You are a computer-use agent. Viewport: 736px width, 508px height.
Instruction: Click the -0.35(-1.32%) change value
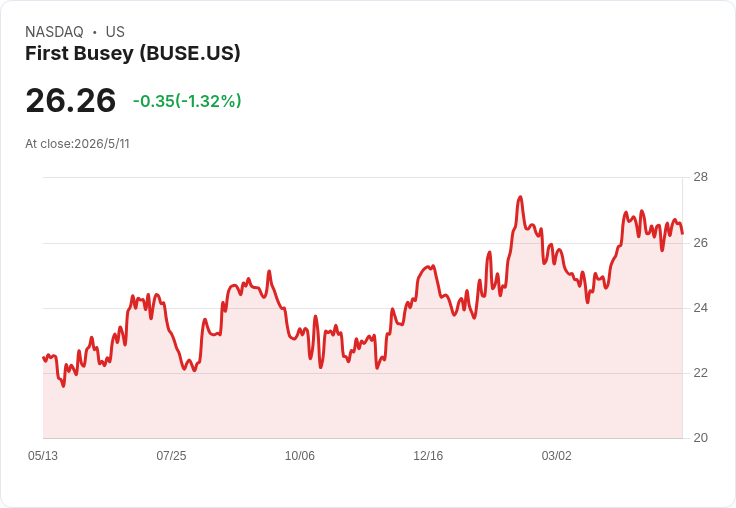187,101
